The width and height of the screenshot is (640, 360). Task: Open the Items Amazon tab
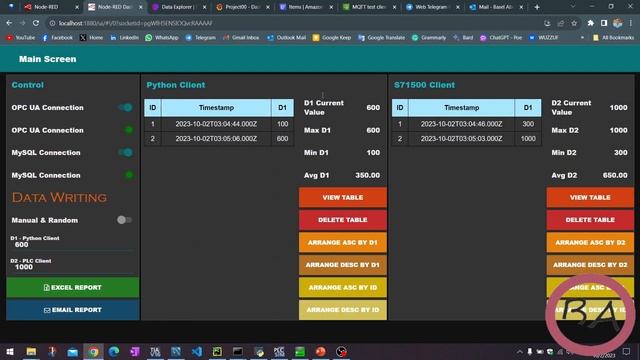(306, 7)
